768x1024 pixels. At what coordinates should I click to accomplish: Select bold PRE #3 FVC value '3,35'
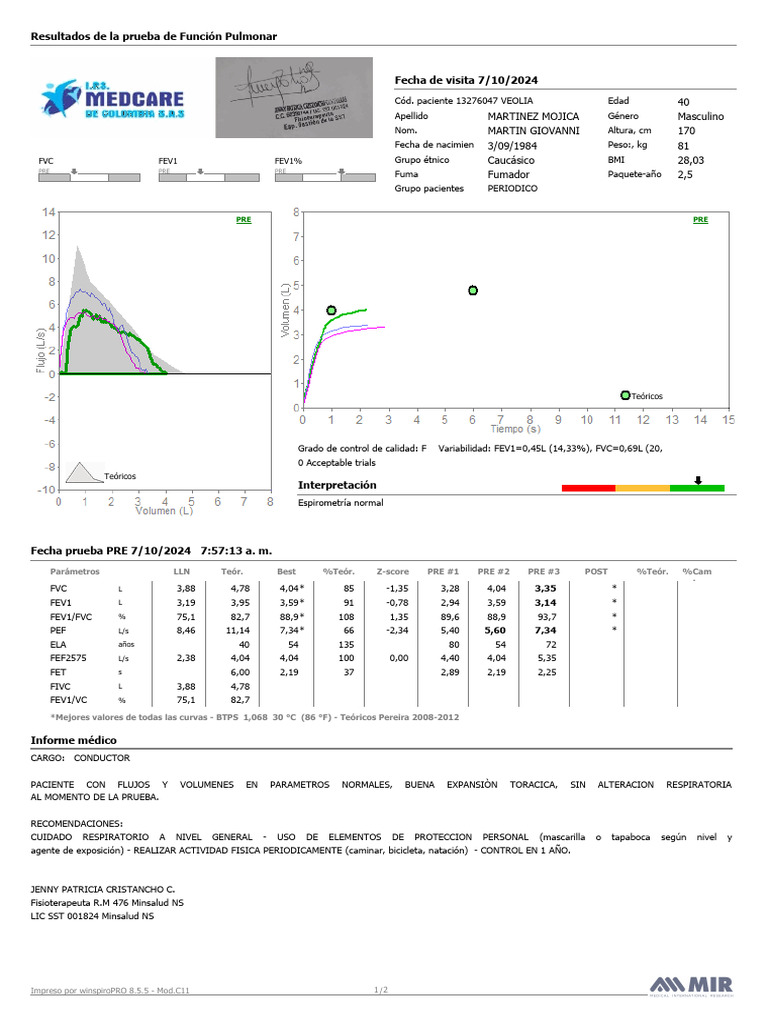(x=545, y=589)
